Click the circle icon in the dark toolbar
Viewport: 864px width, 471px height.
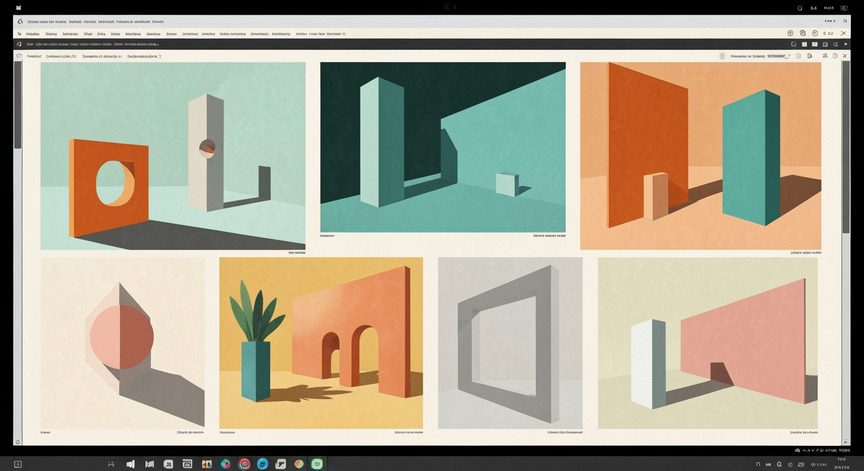click(793, 44)
